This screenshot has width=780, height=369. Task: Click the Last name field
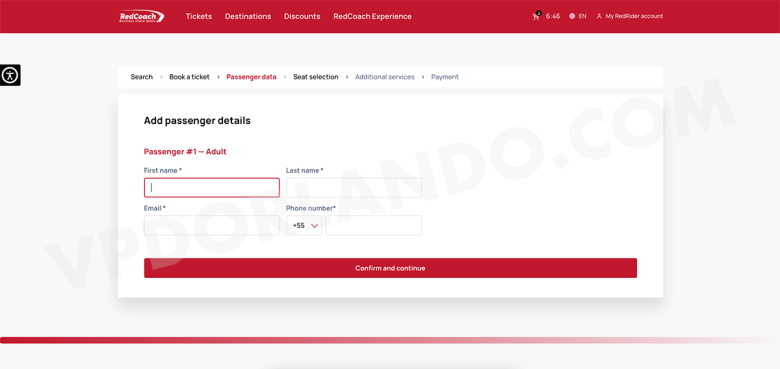click(x=354, y=187)
